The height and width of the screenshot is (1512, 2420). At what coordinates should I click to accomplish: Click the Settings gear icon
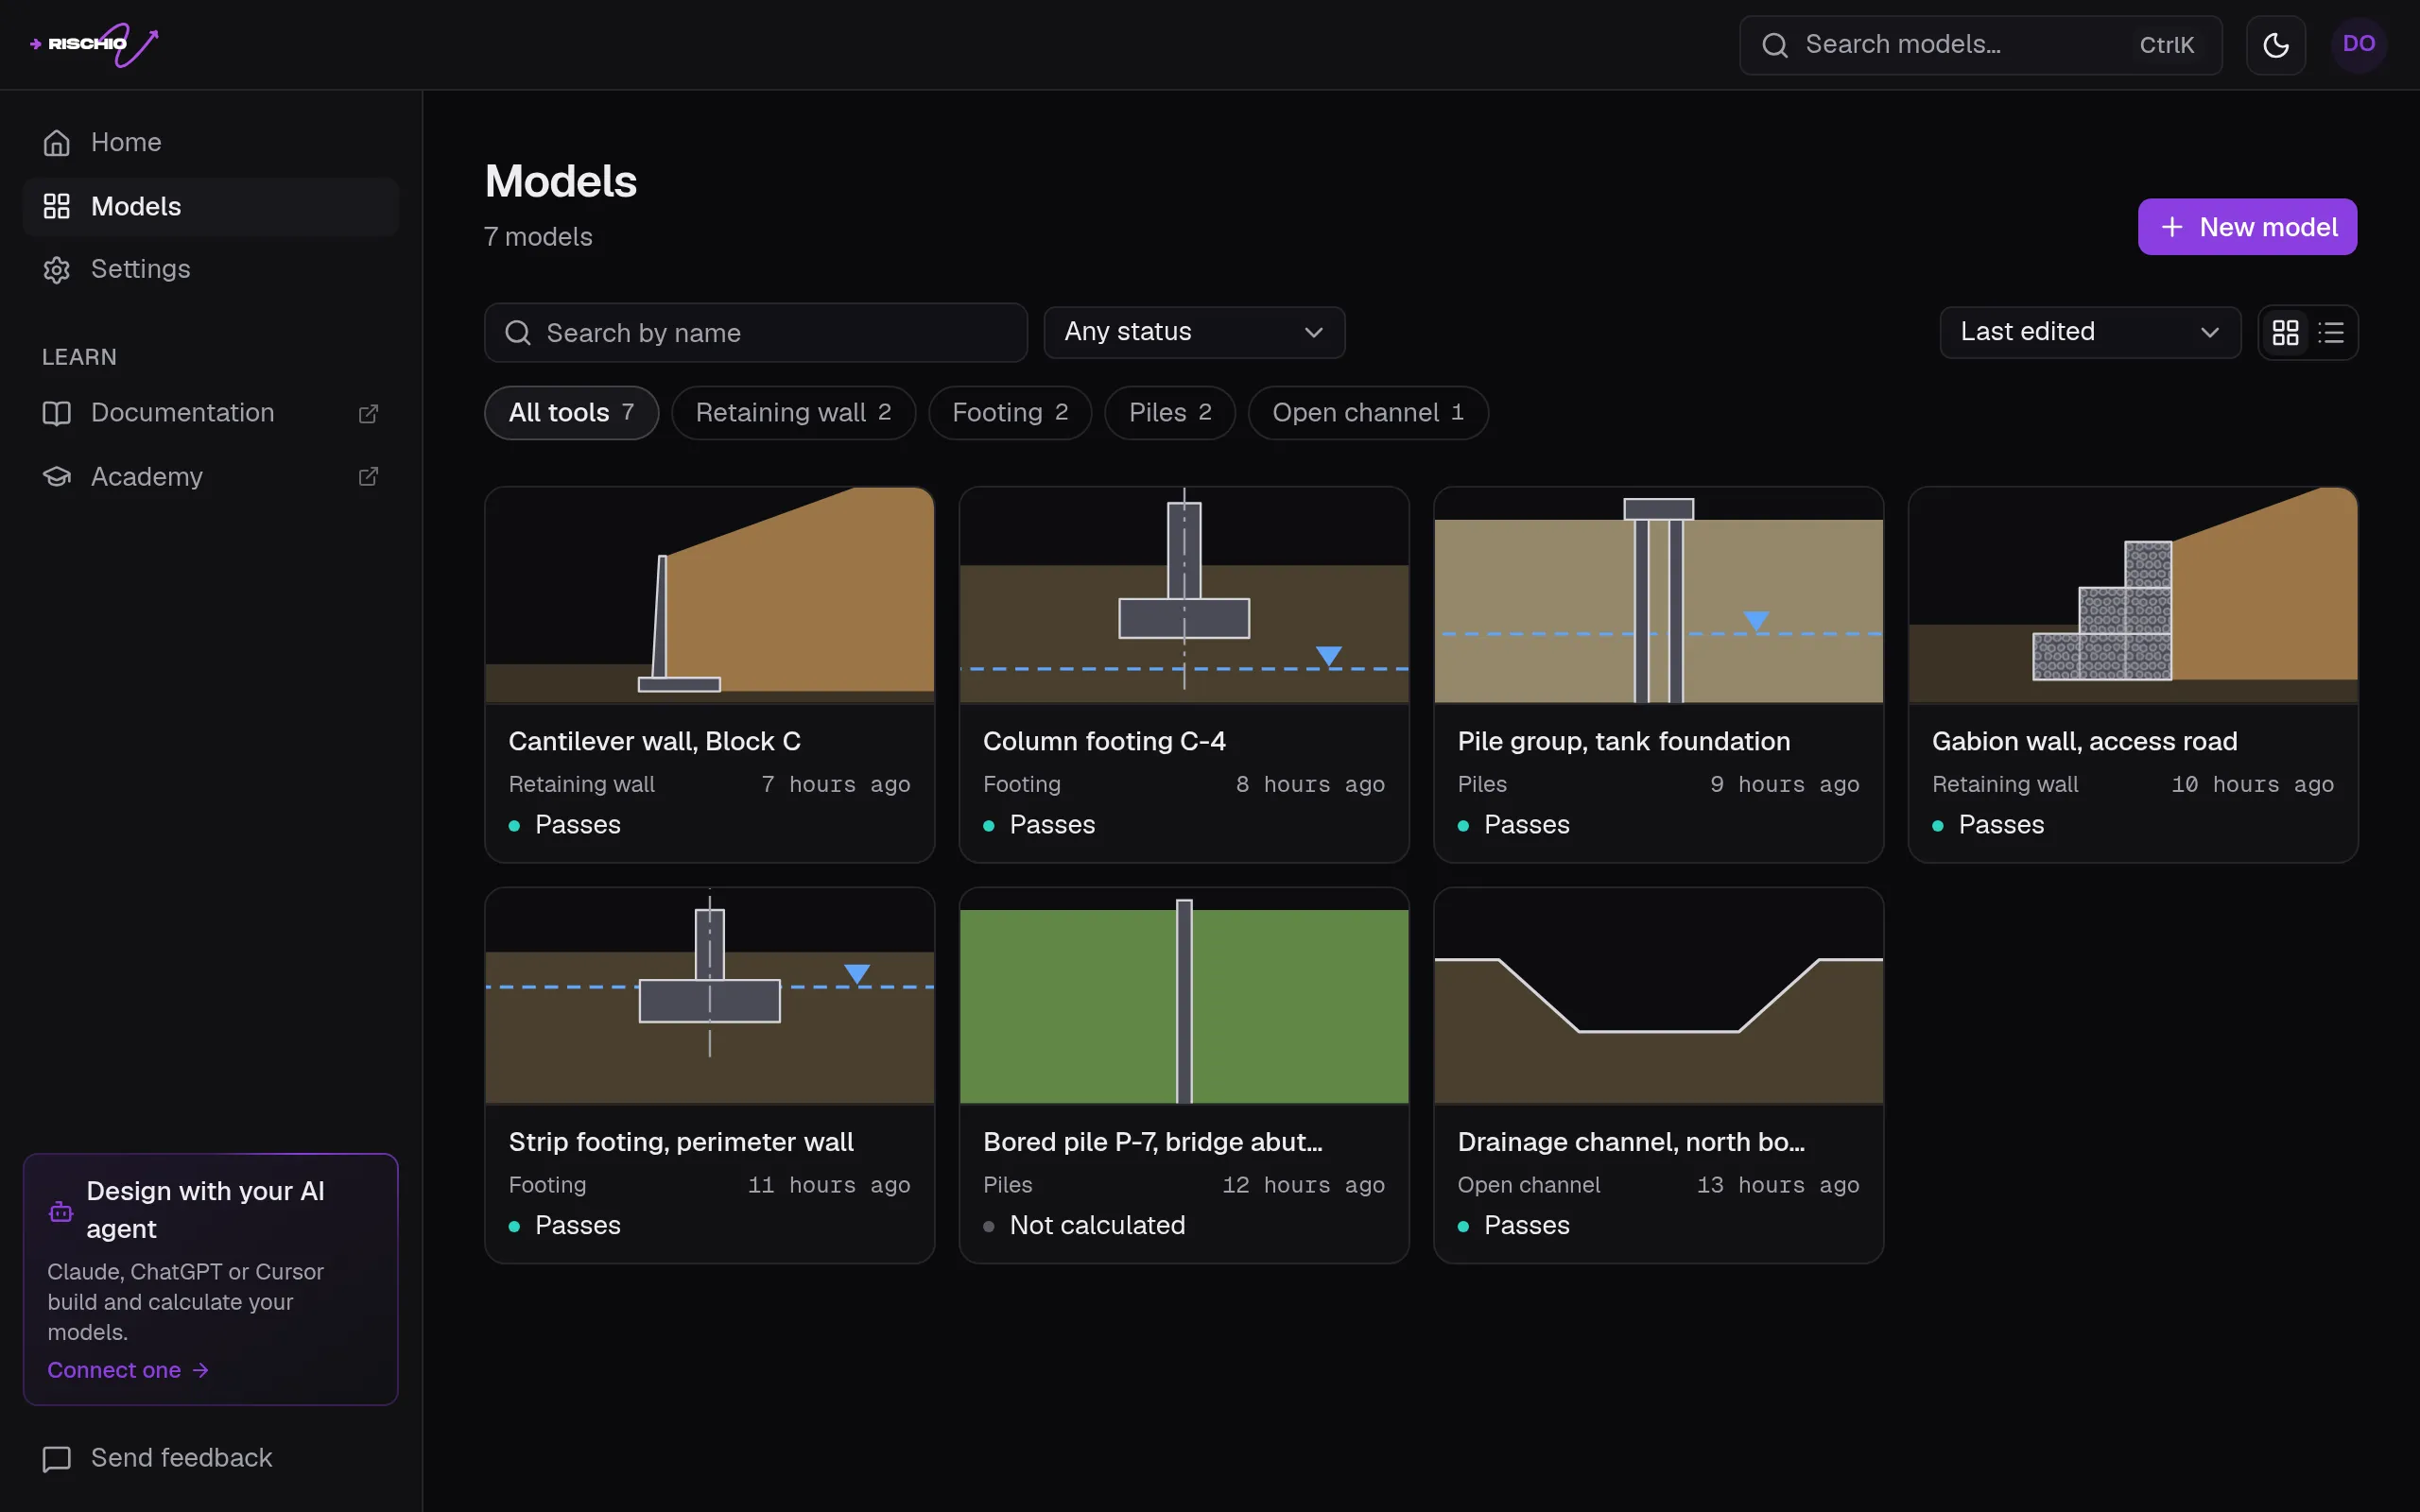pyautogui.click(x=57, y=270)
